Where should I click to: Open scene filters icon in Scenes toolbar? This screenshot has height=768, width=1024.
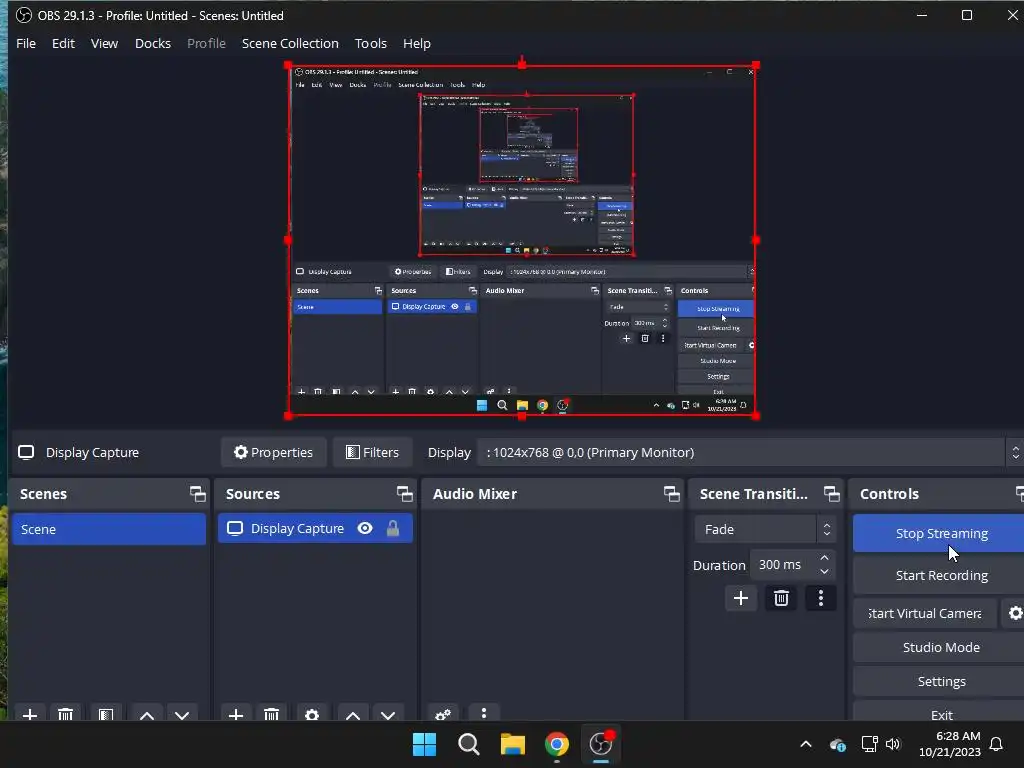(106, 714)
